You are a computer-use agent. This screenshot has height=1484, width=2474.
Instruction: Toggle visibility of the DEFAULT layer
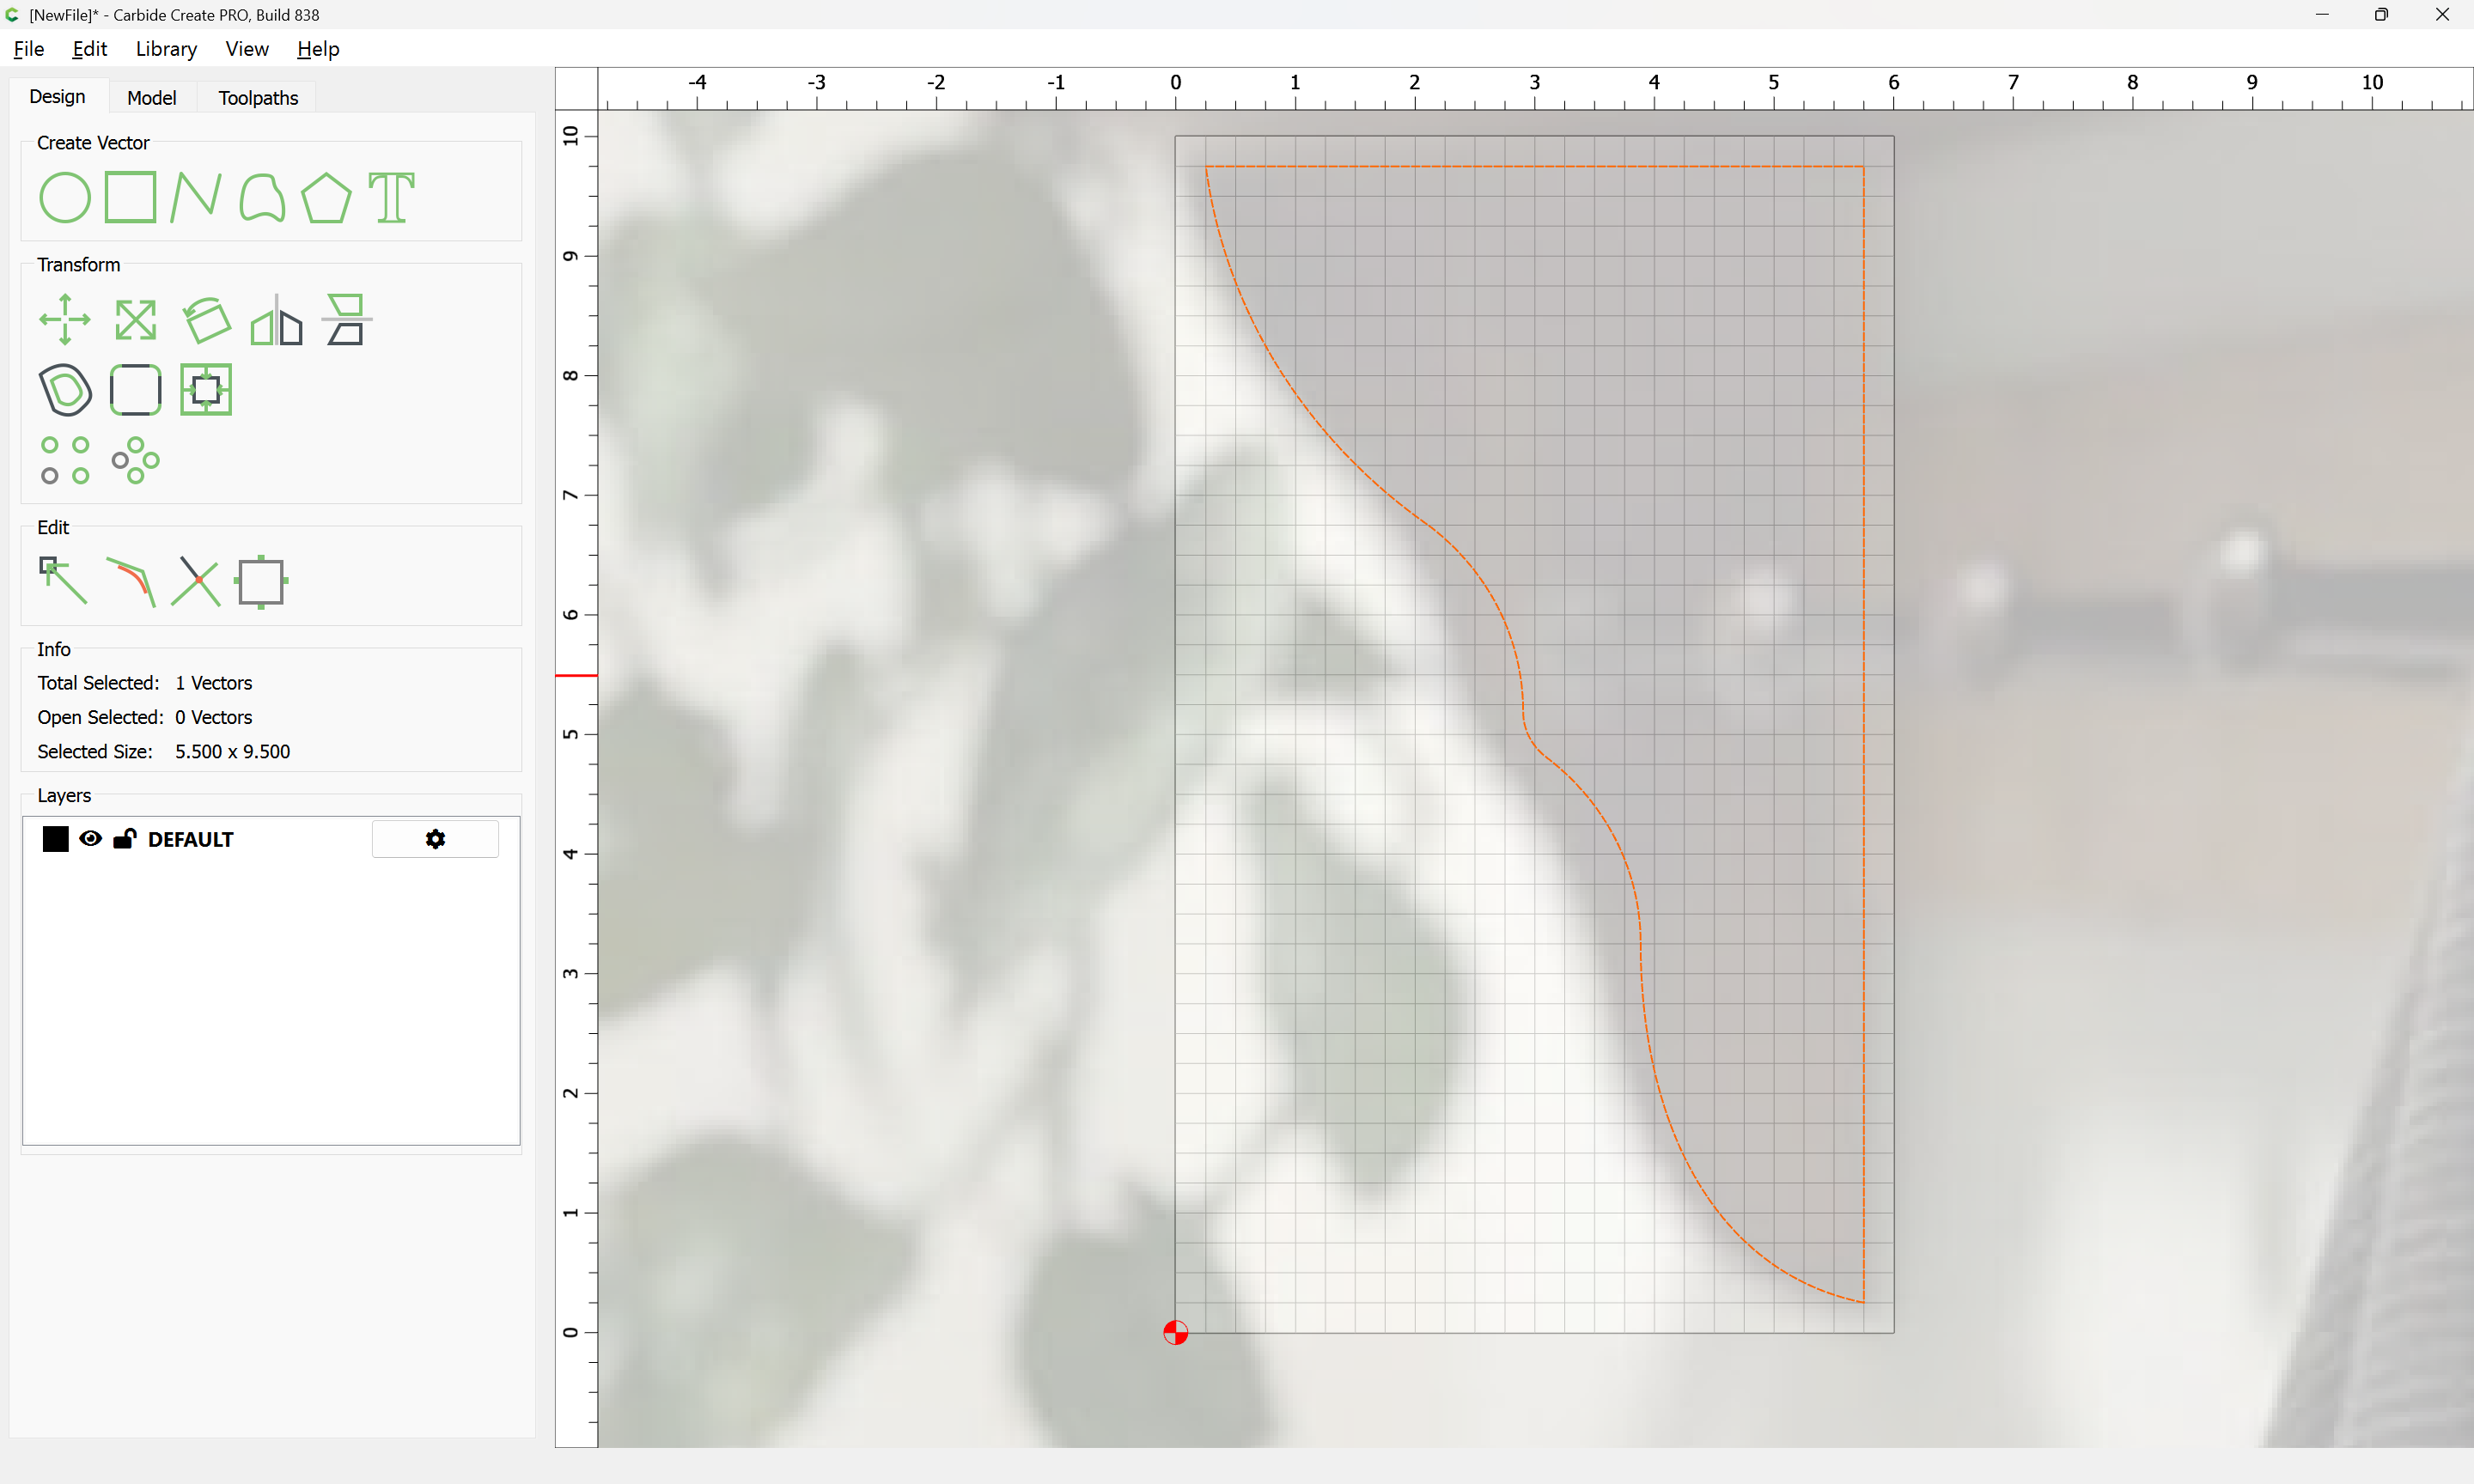point(90,839)
